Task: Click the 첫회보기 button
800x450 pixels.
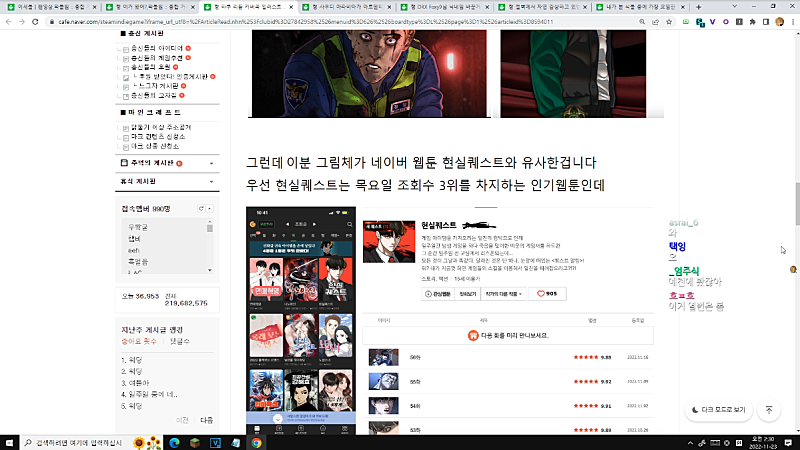Action: pos(467,294)
